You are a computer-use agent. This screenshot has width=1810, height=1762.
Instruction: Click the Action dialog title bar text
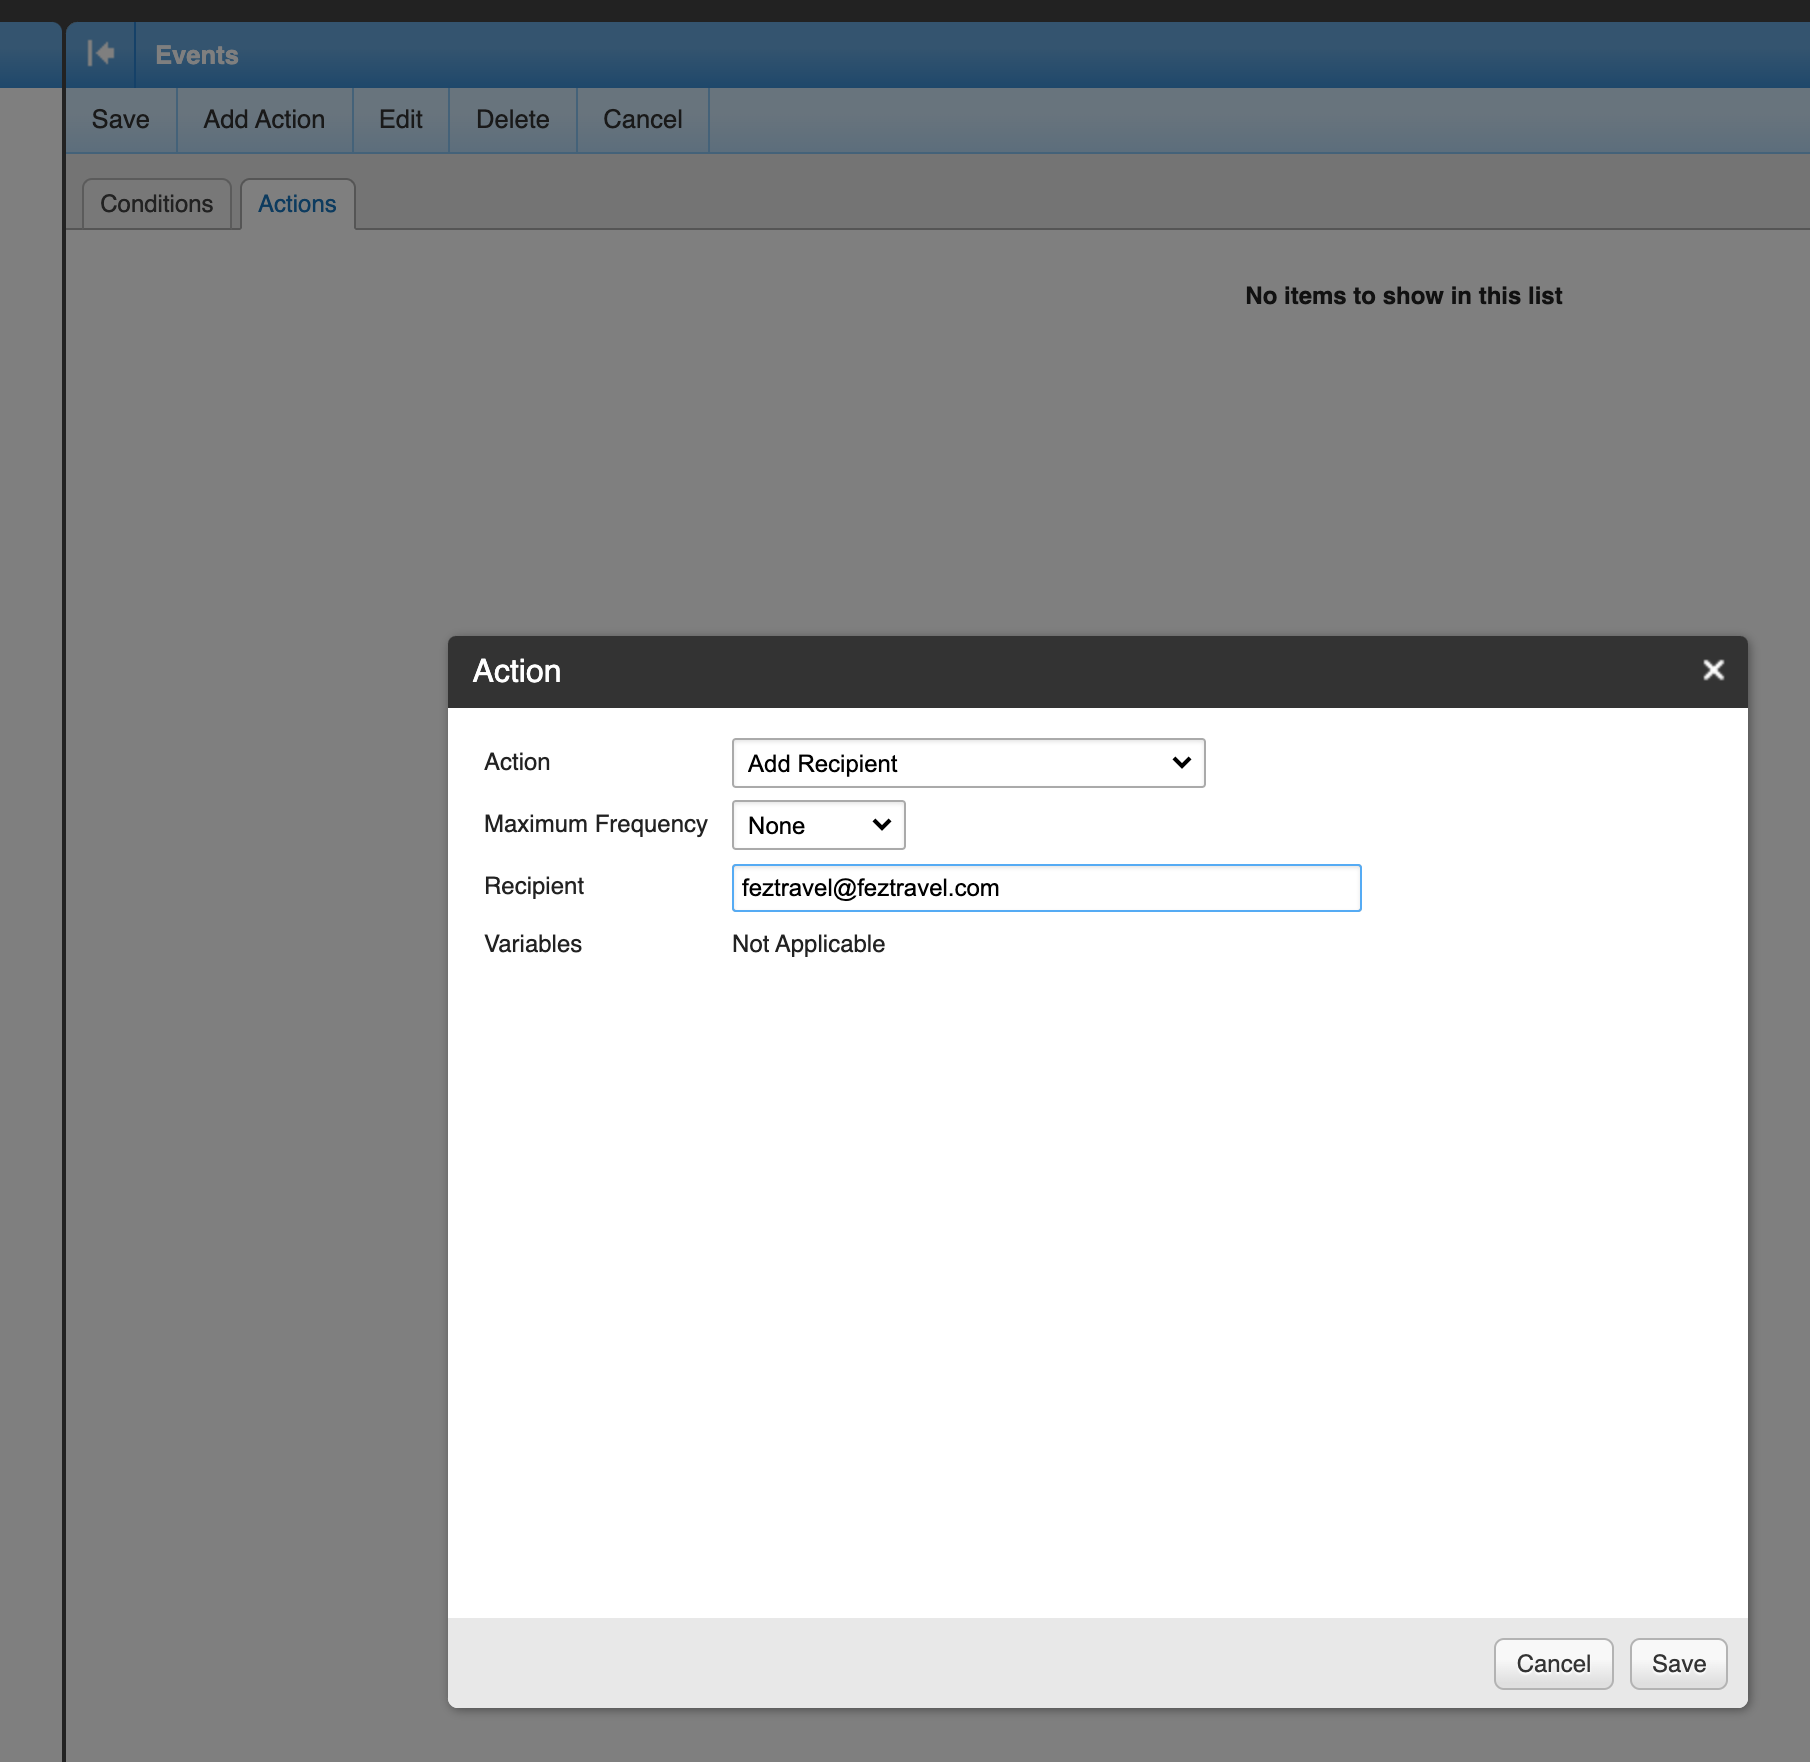coord(517,671)
